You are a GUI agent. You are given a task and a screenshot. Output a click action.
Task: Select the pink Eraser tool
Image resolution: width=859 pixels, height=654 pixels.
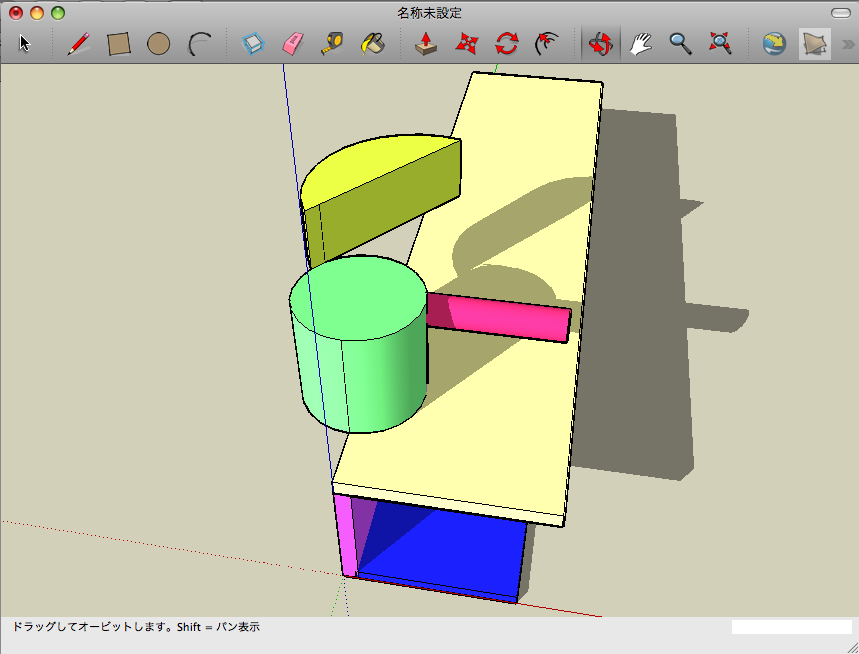click(293, 44)
